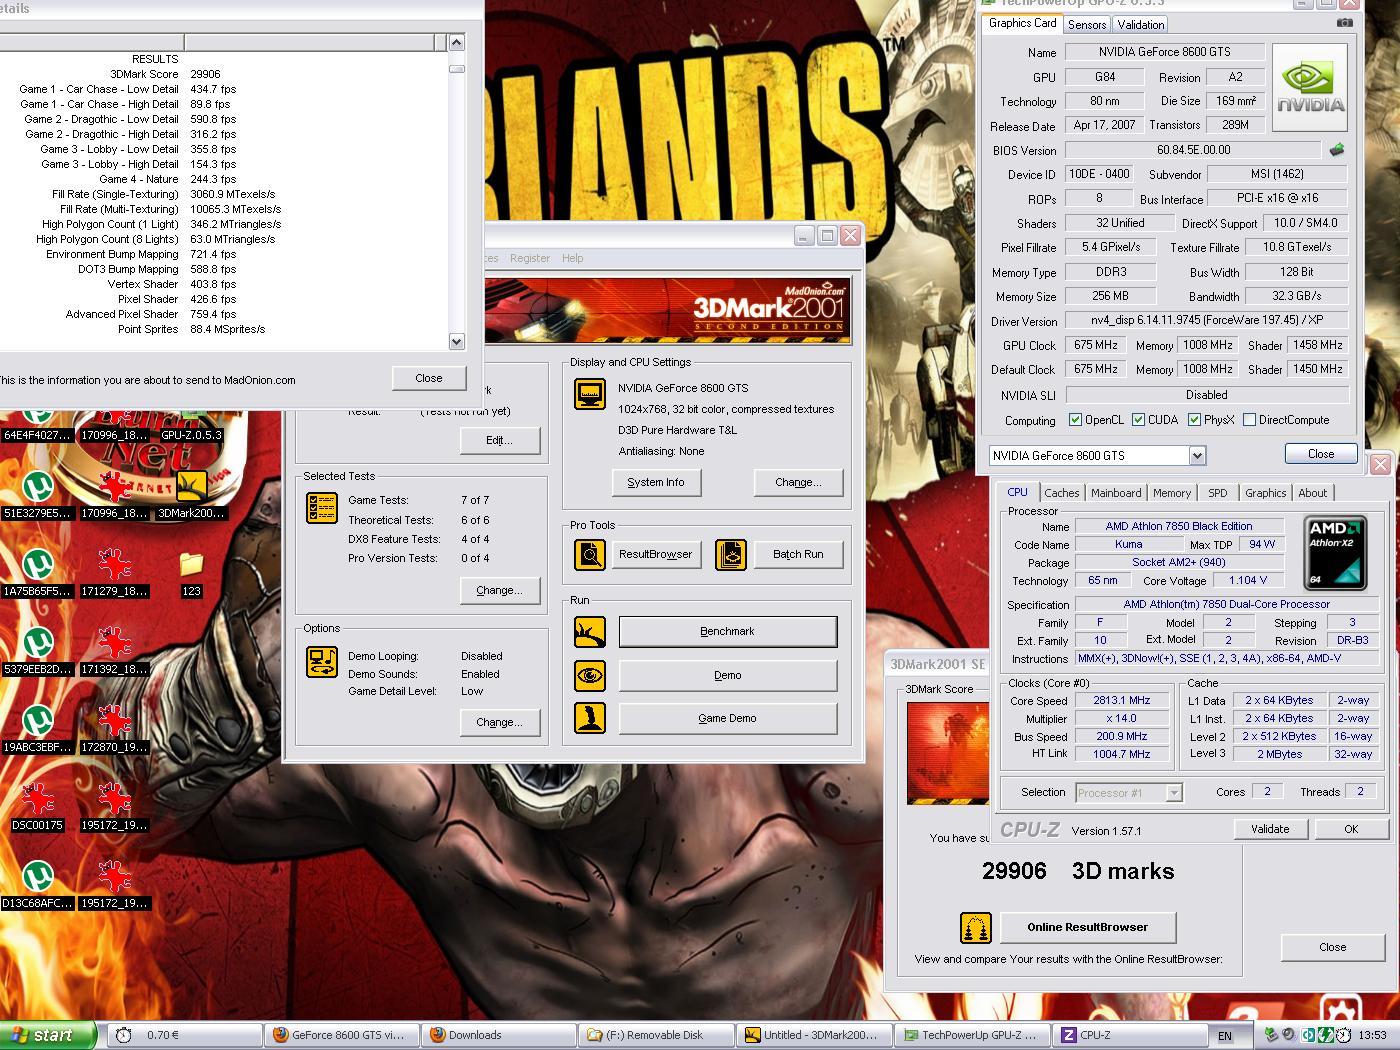
Task: Select the D13C68AFC... torrent file icon
Action: (38, 885)
